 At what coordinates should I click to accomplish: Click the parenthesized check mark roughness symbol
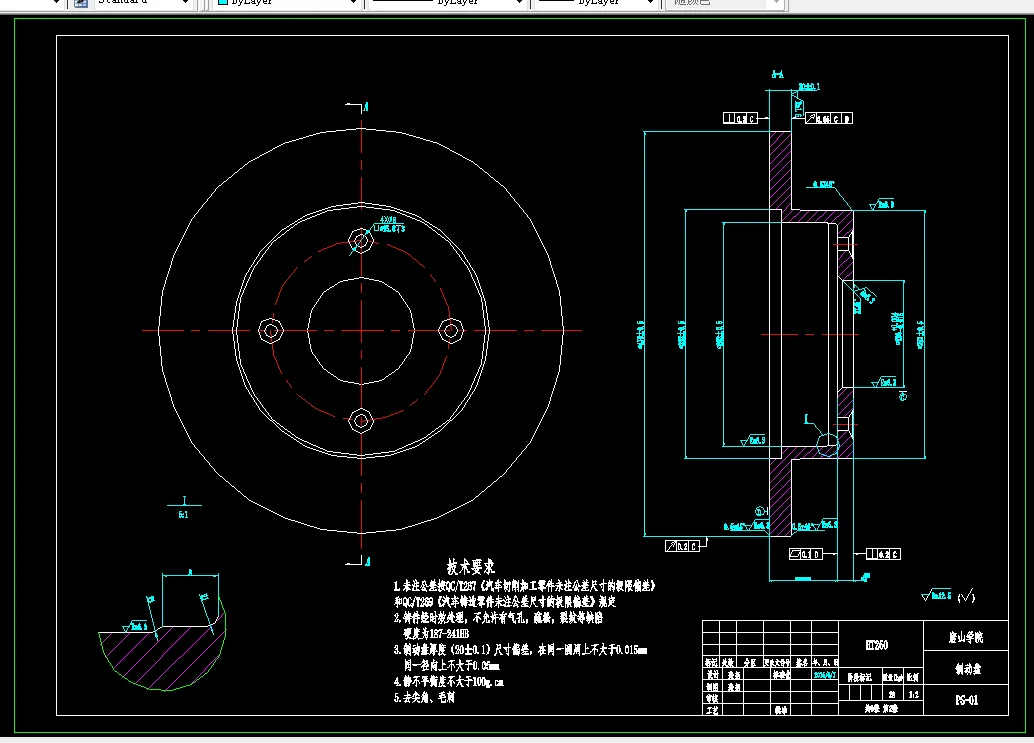pos(966,596)
